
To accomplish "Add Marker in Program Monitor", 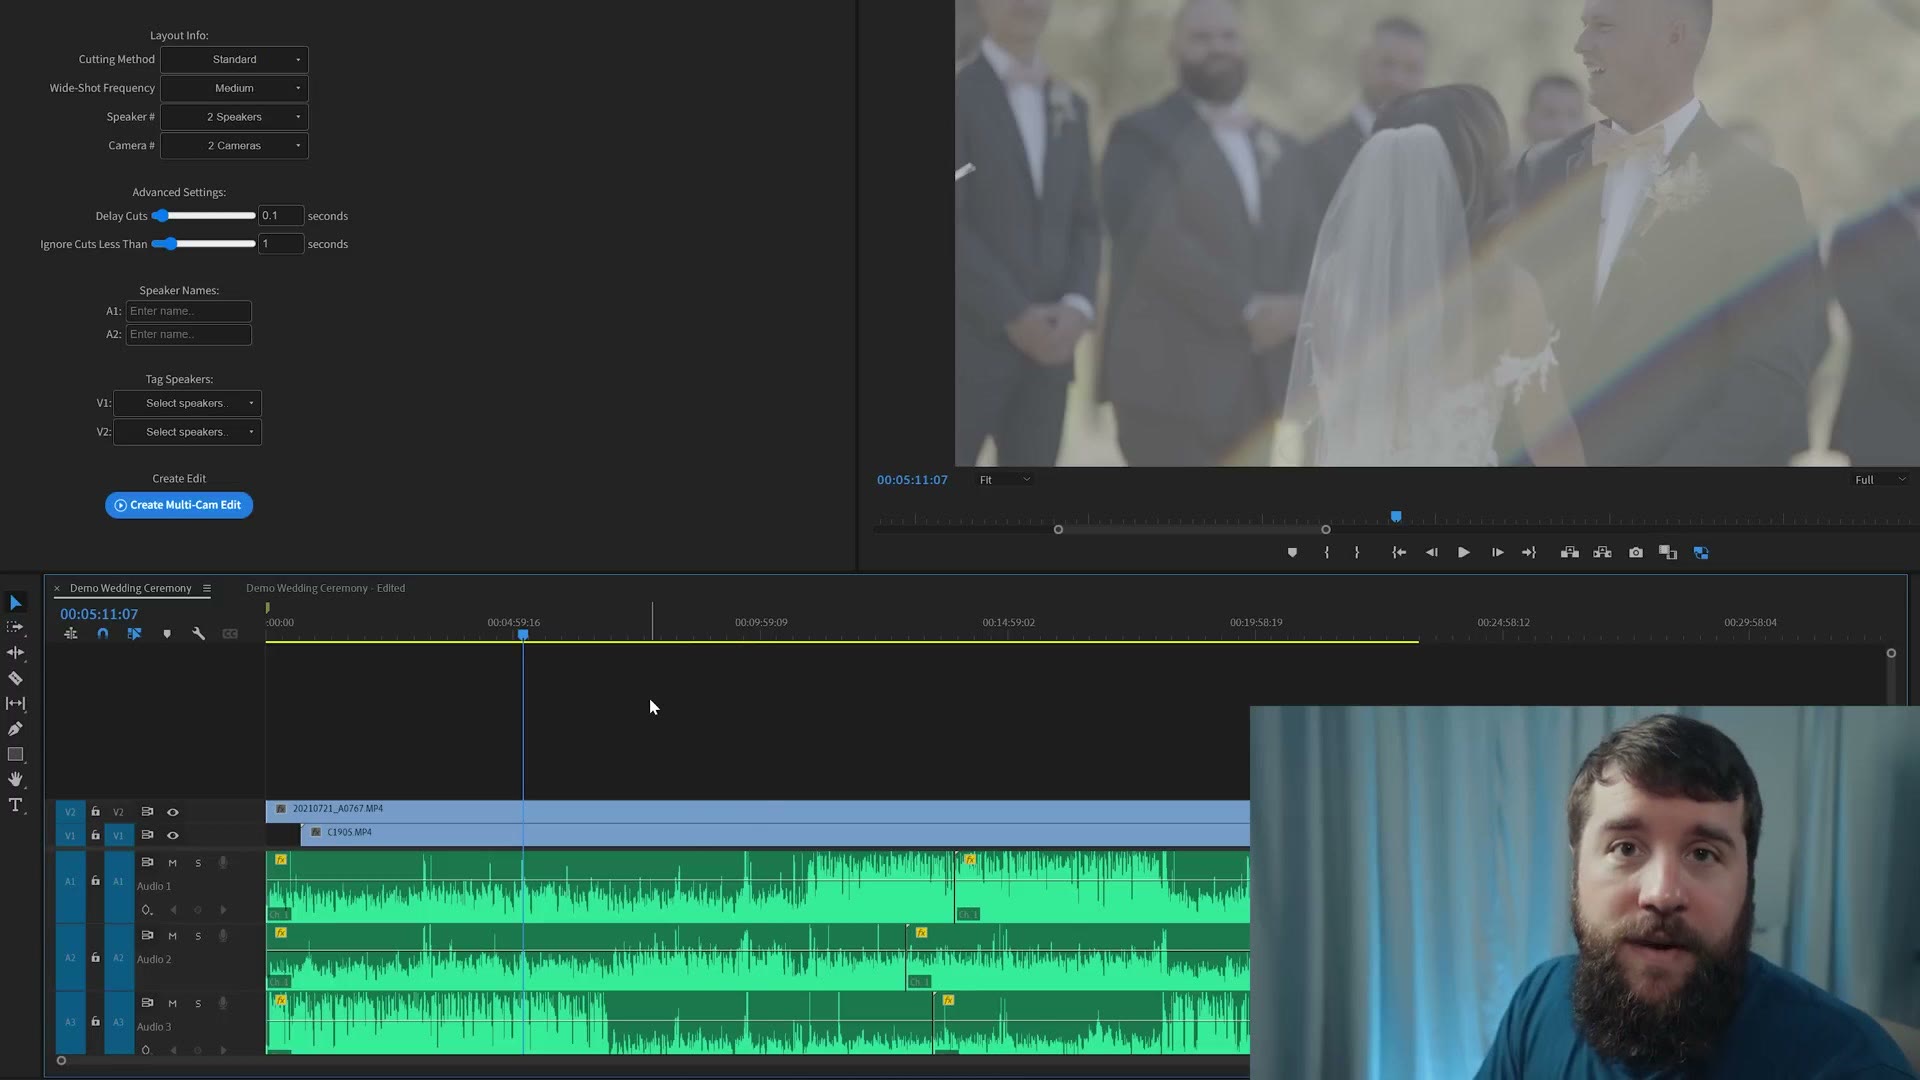I will tap(1292, 552).
